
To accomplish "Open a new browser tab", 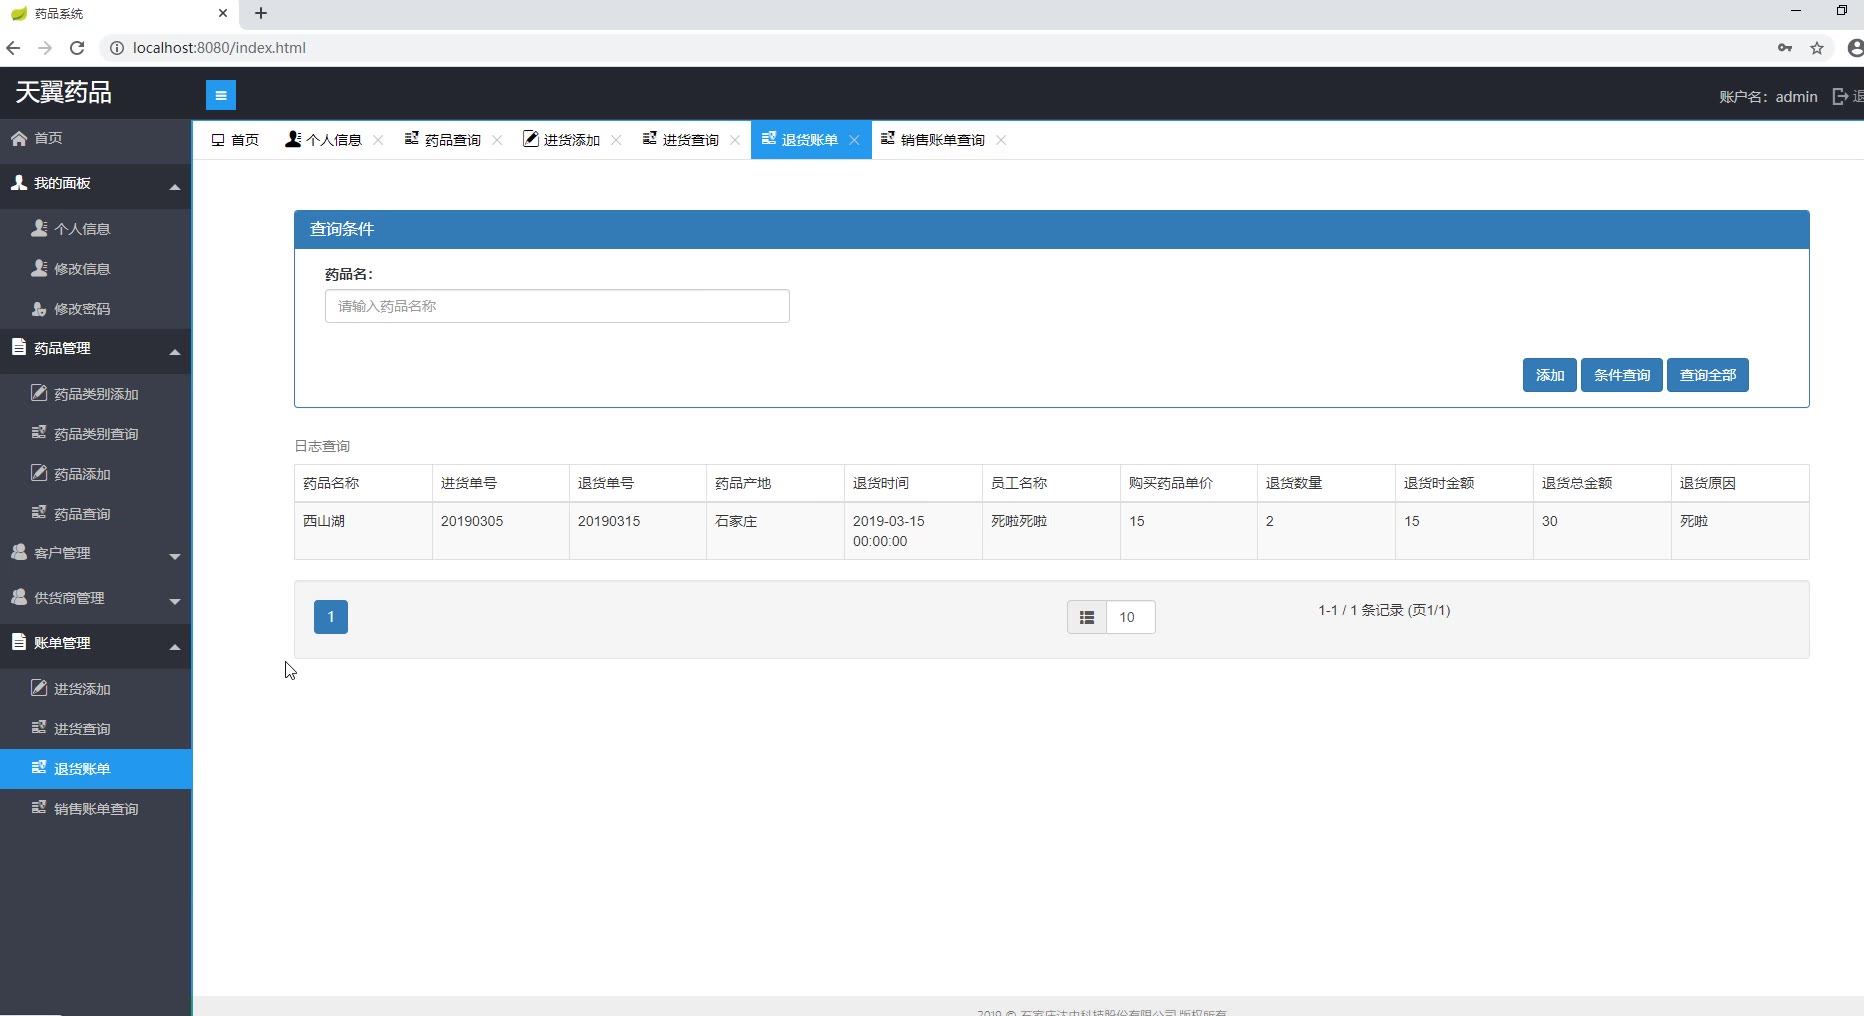I will (x=261, y=13).
